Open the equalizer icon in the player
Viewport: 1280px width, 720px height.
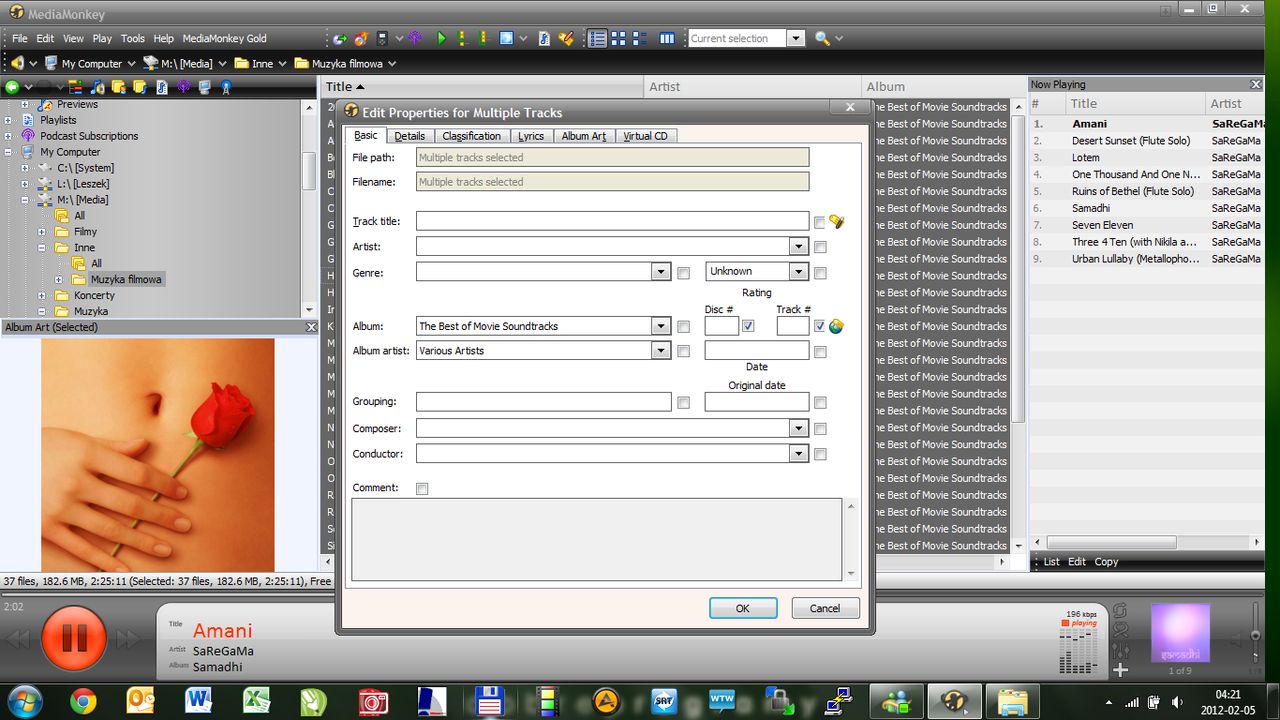[x=1121, y=650]
